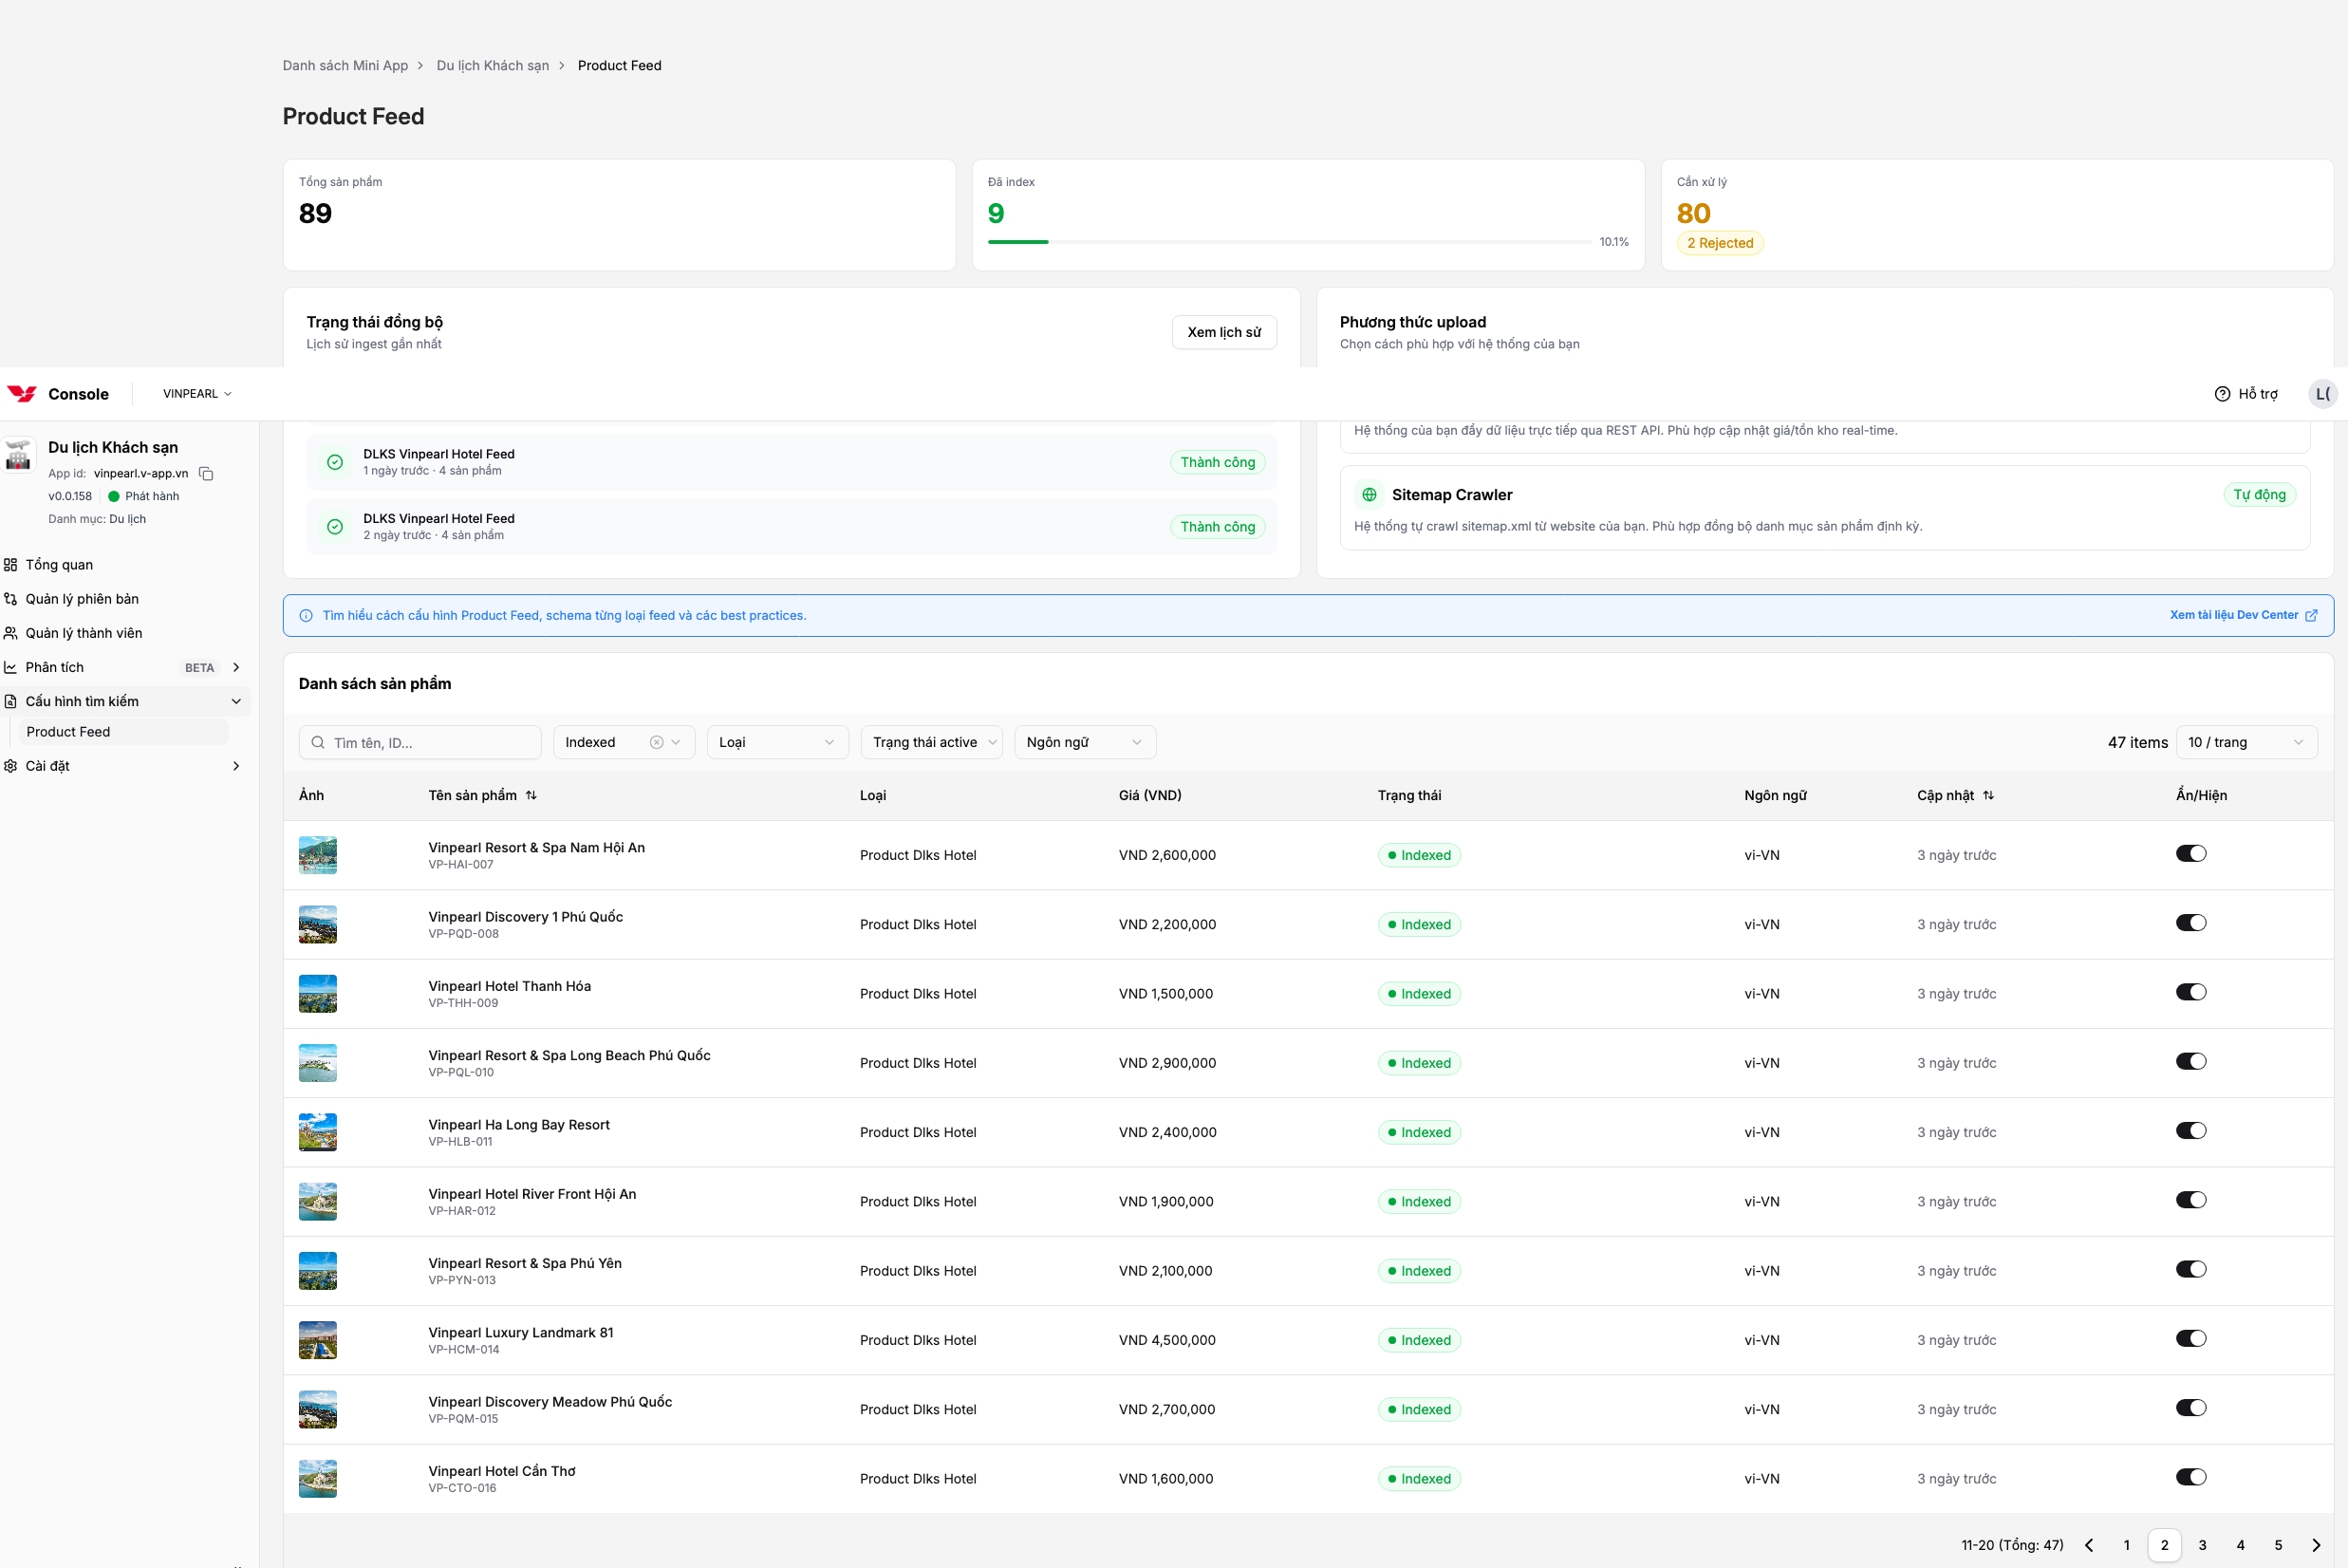Image resolution: width=2348 pixels, height=1568 pixels.
Task: Go to previous page arrow
Action: tap(2089, 1545)
